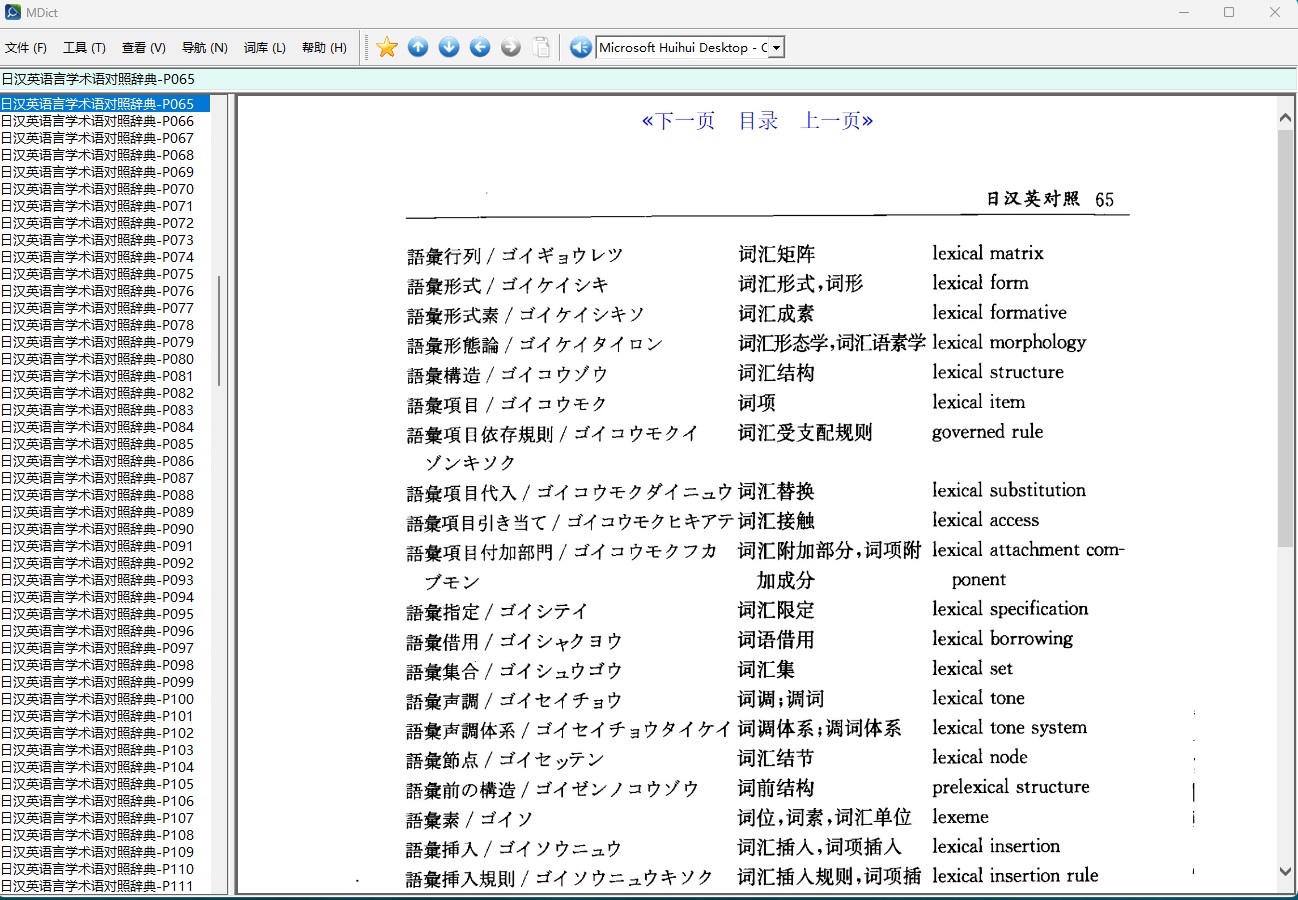Select entry 日汉英语言学术语对照辞典-P078
Viewport: 1298px width, 900px height.
click(x=104, y=325)
